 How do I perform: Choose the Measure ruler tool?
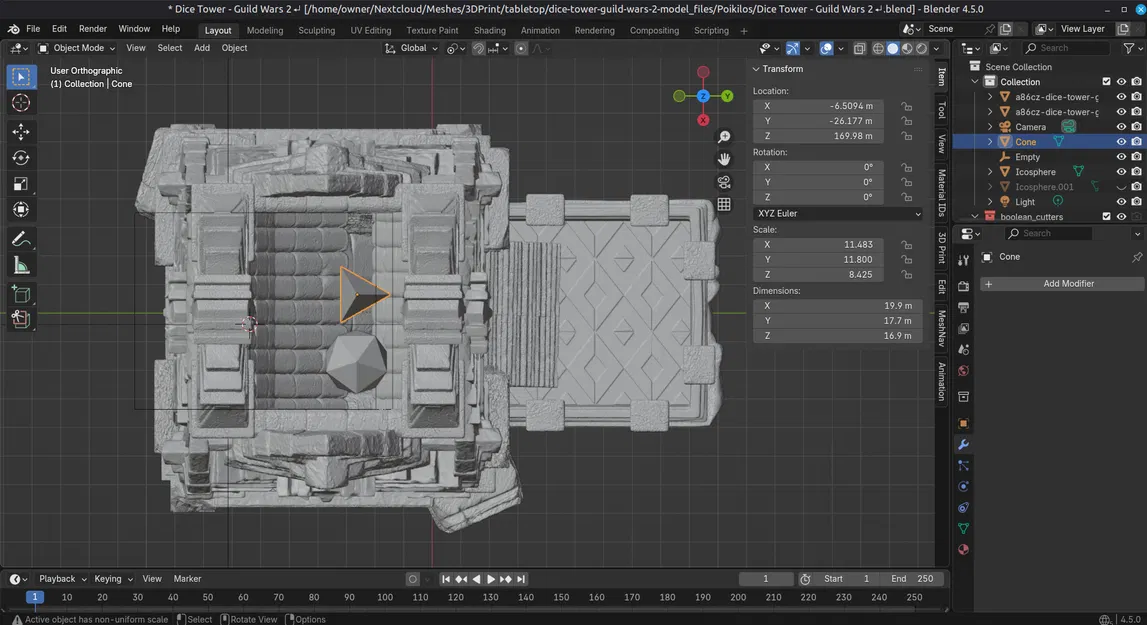(20, 265)
